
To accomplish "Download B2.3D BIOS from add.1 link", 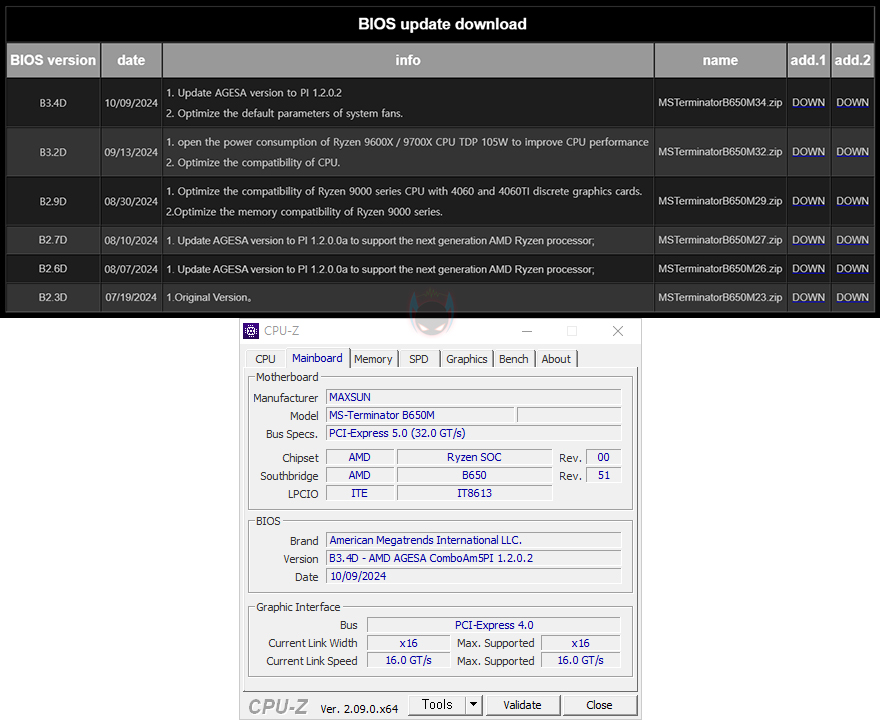I will pos(808,297).
